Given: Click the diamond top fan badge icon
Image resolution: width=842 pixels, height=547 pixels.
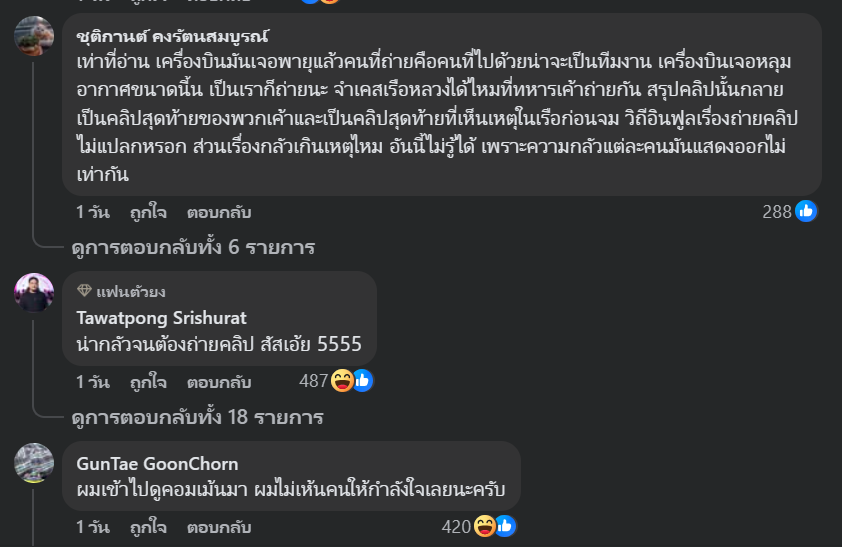Looking at the screenshot, I should coord(84,291).
